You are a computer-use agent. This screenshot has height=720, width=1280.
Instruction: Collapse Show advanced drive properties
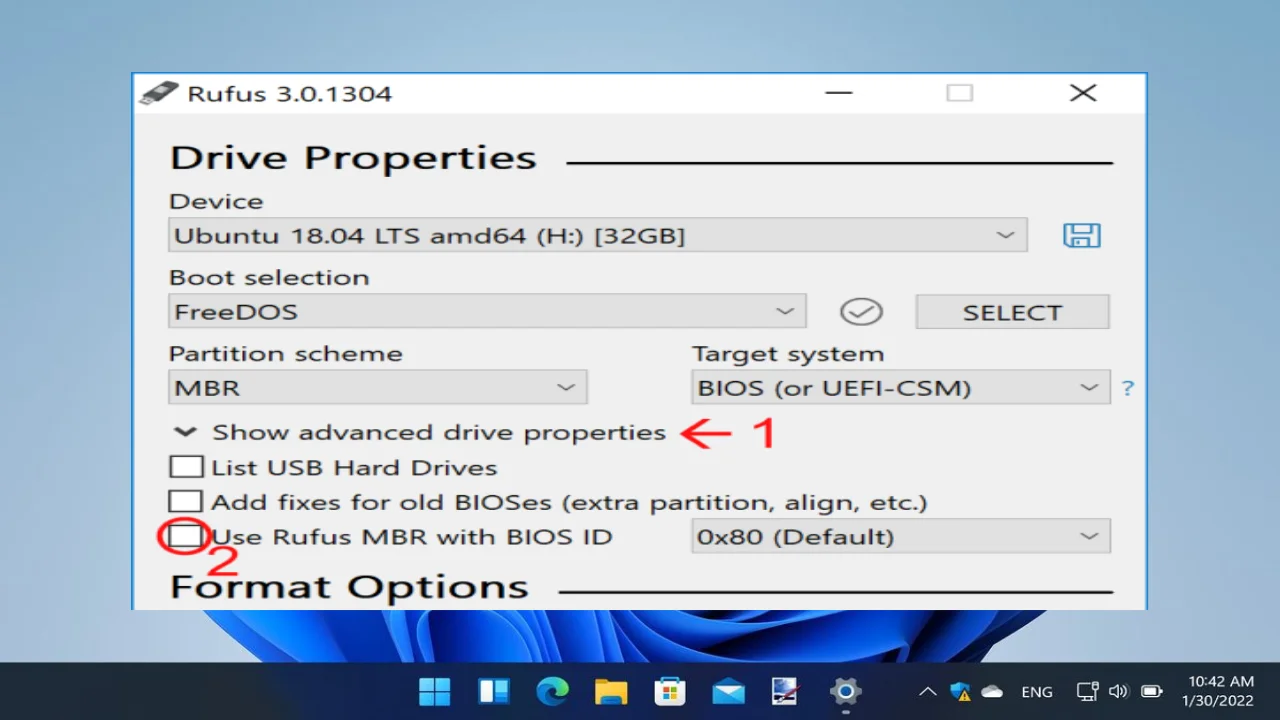[419, 432]
